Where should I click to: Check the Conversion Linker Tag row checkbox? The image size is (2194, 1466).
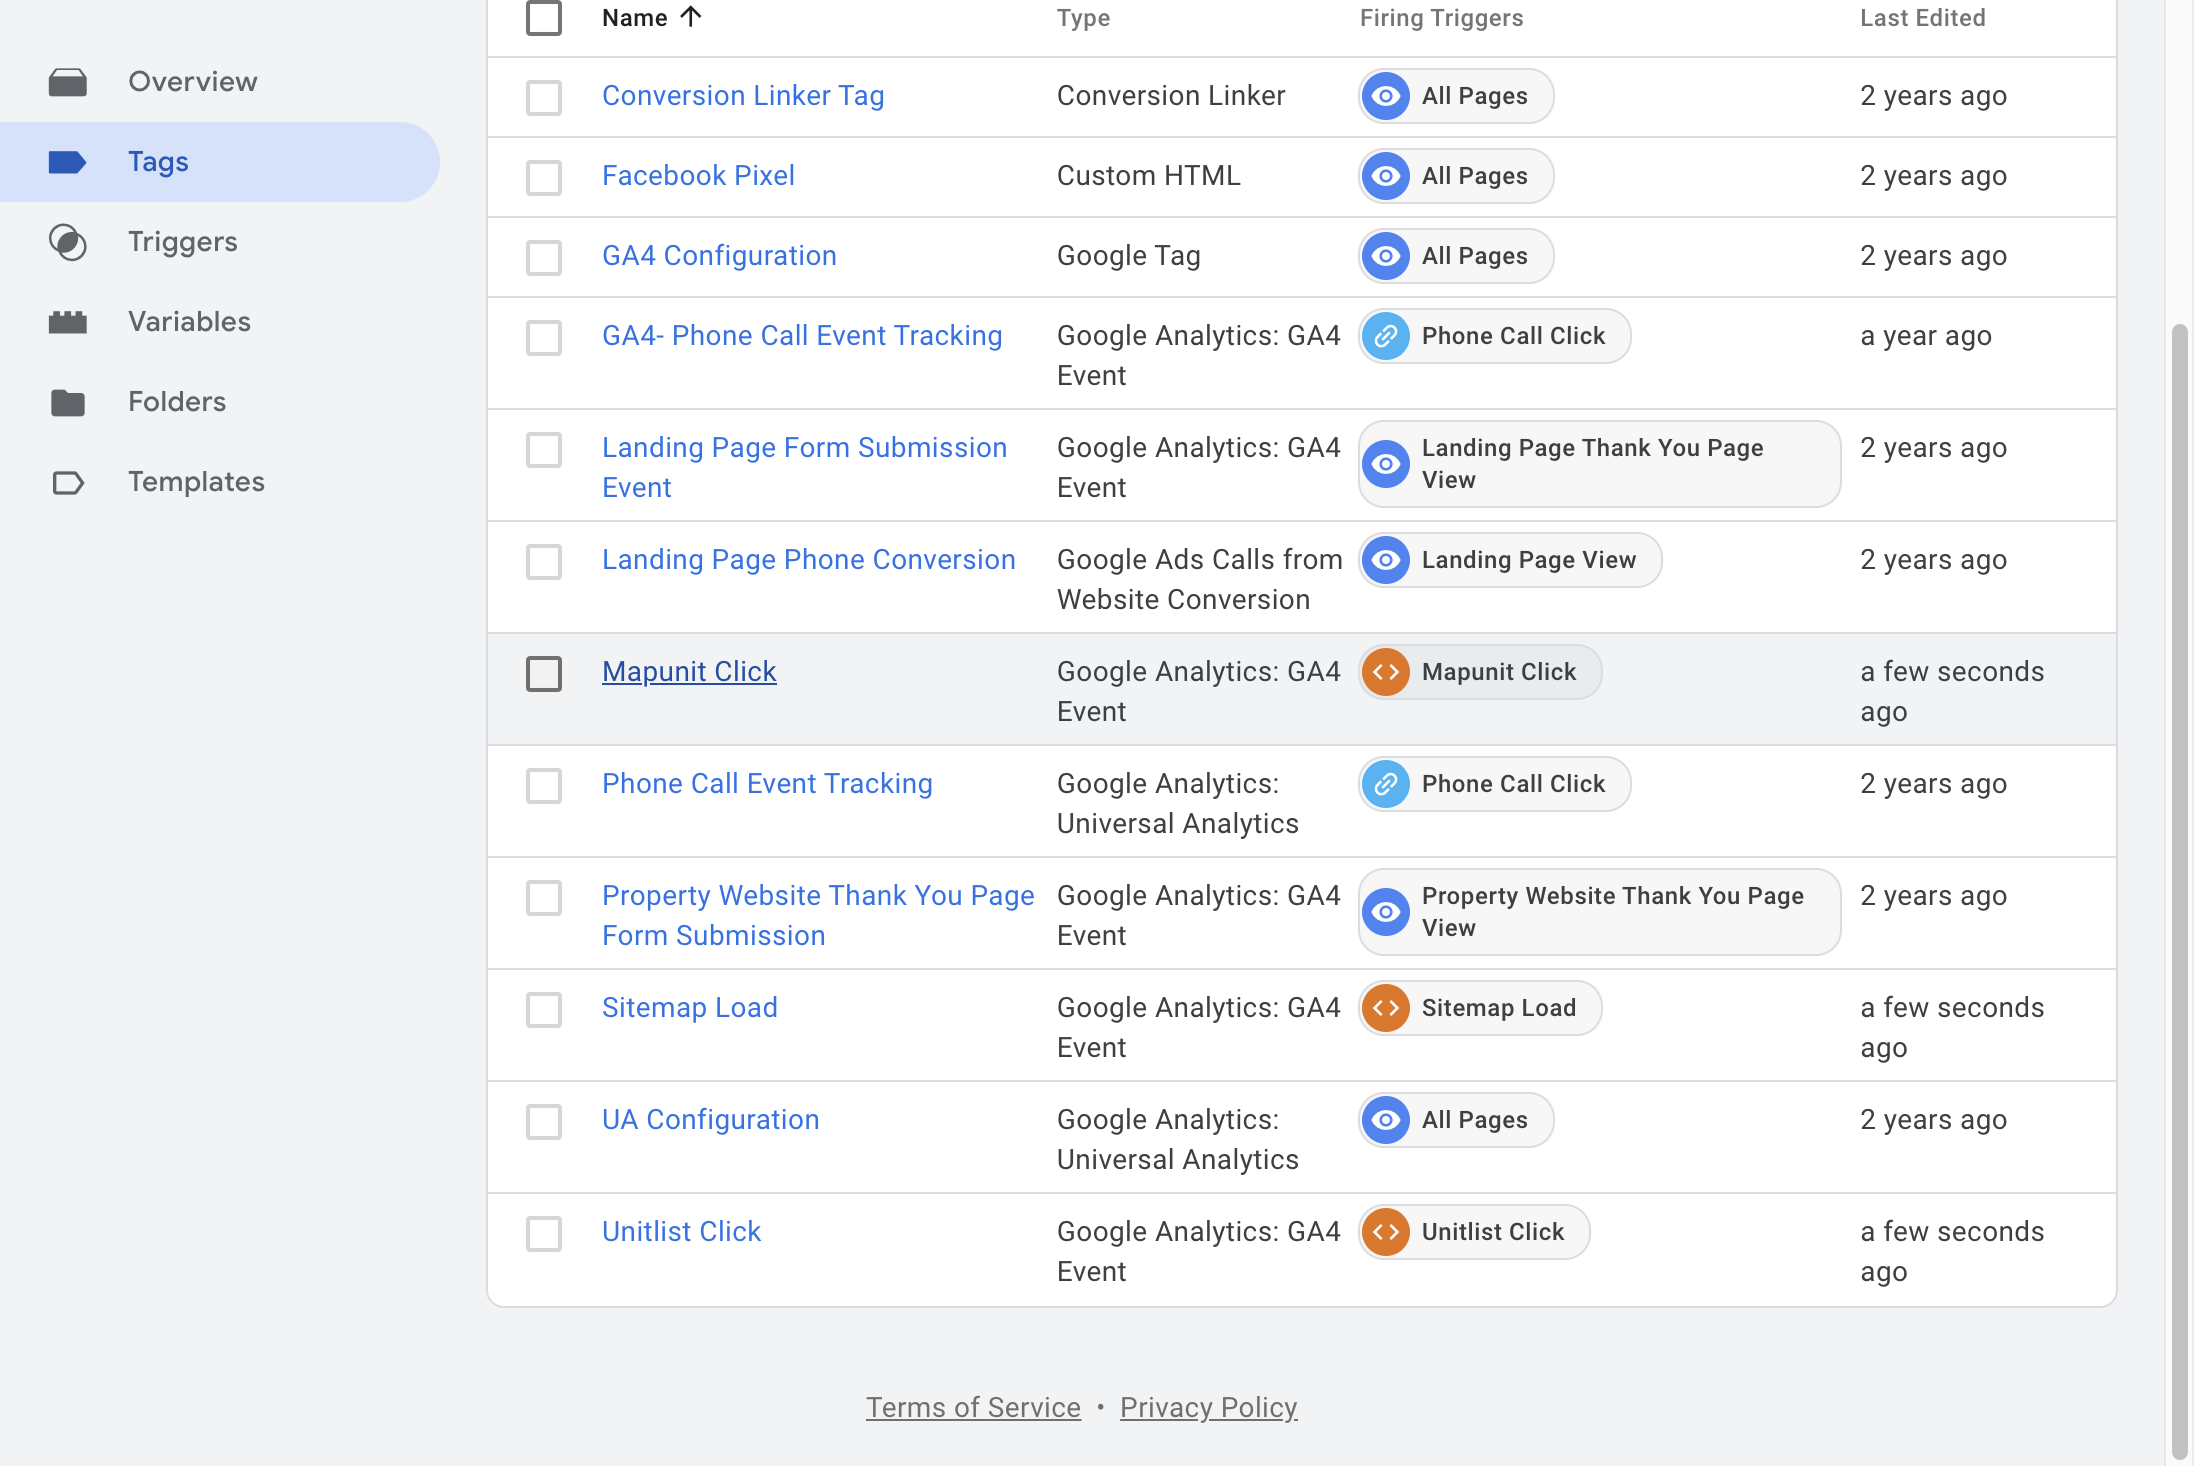(x=544, y=97)
